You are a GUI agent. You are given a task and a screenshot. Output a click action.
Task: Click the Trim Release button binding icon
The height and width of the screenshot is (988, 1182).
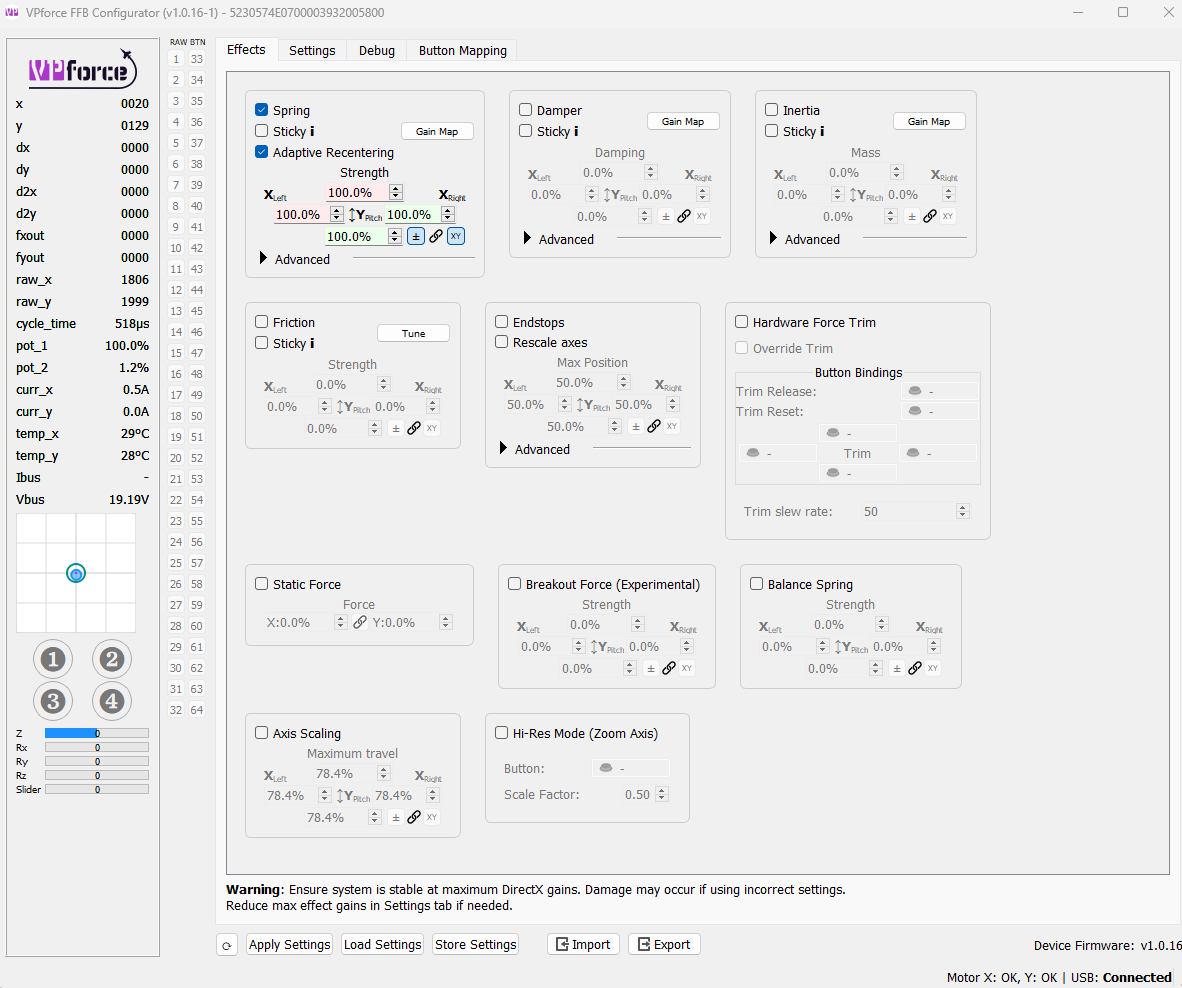pyautogui.click(x=915, y=391)
